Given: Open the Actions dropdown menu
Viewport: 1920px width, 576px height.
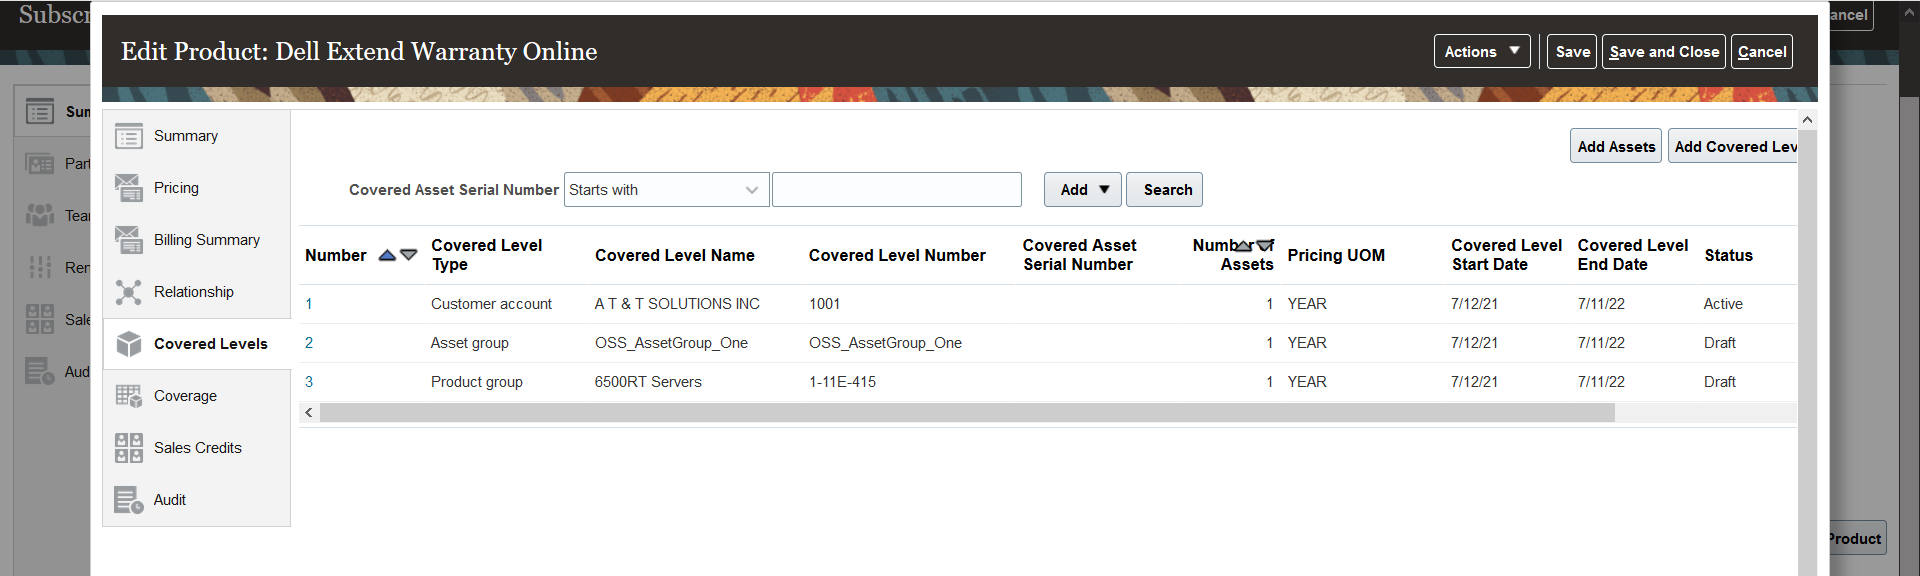Looking at the screenshot, I should (x=1482, y=52).
